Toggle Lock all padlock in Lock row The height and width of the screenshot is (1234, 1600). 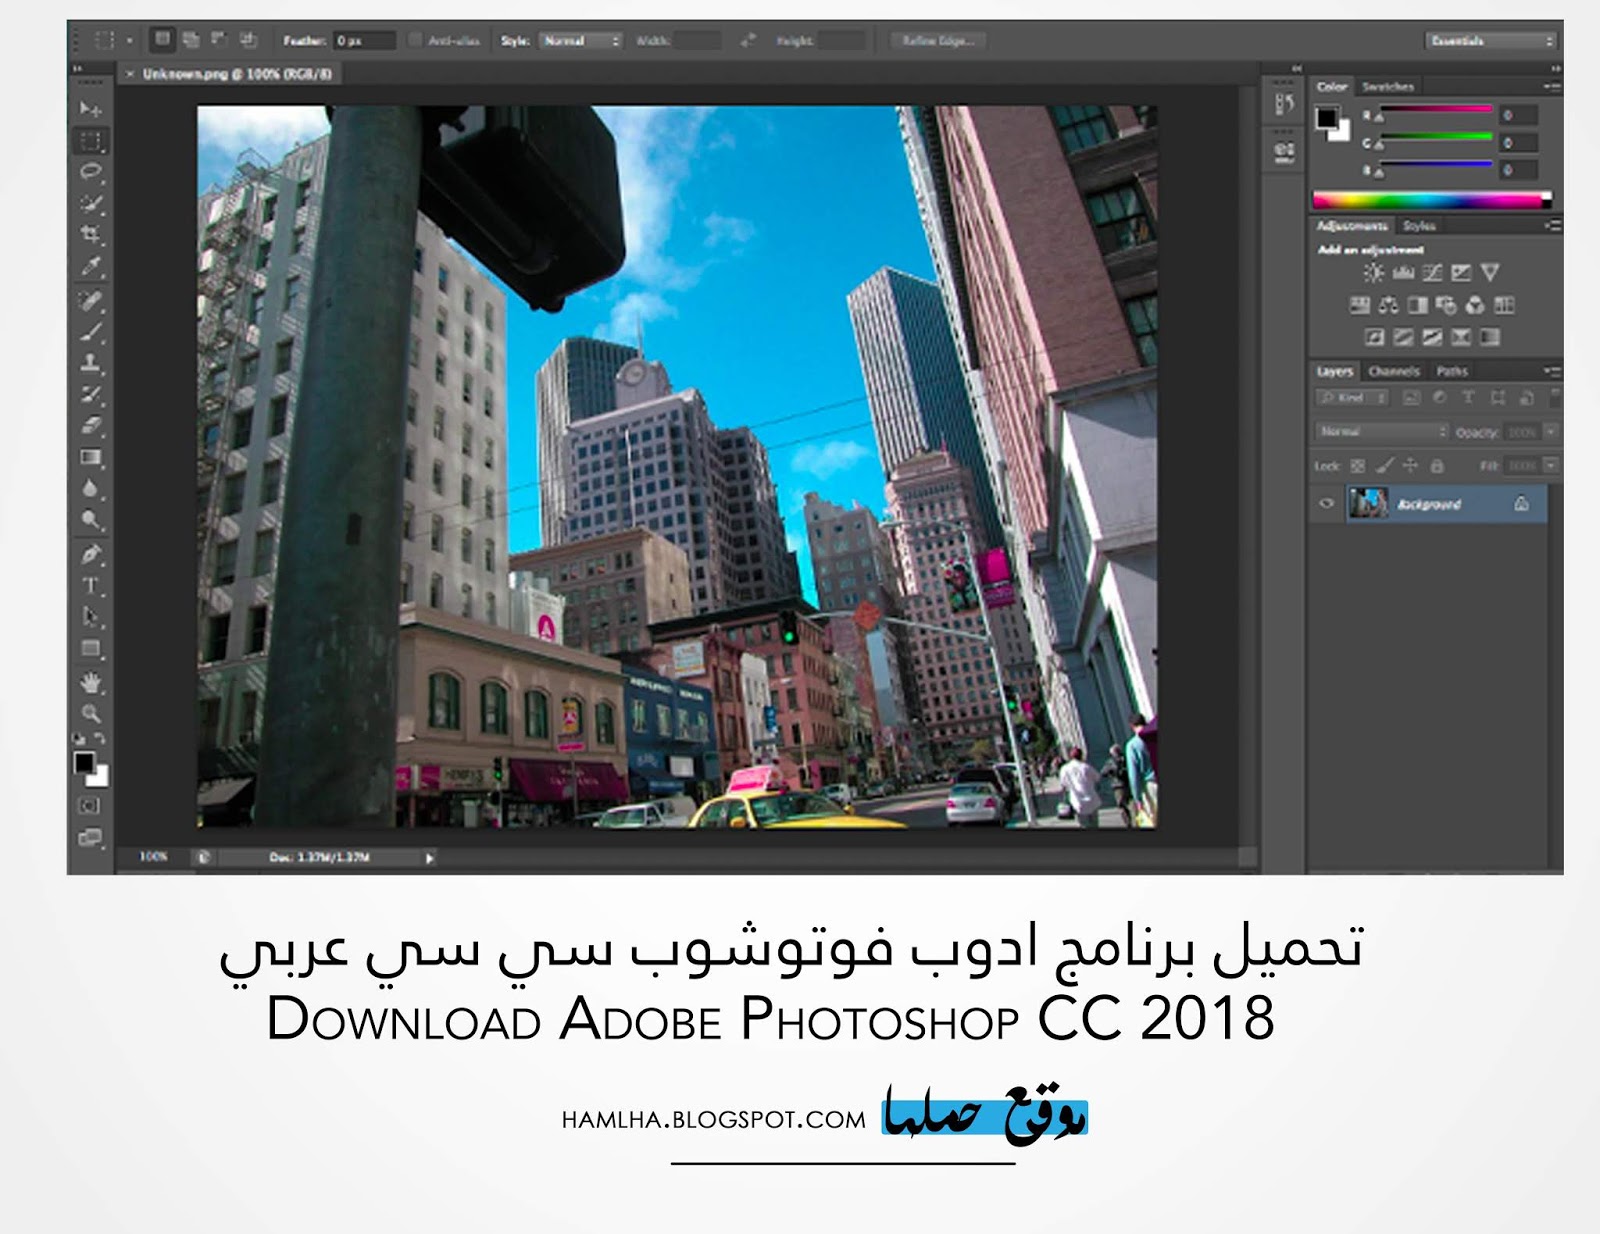1437,466
